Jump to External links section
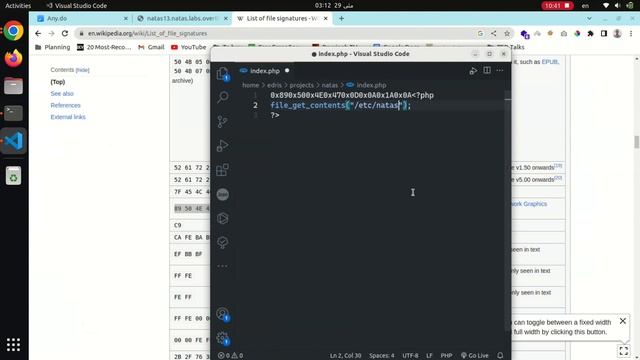 click(68, 117)
